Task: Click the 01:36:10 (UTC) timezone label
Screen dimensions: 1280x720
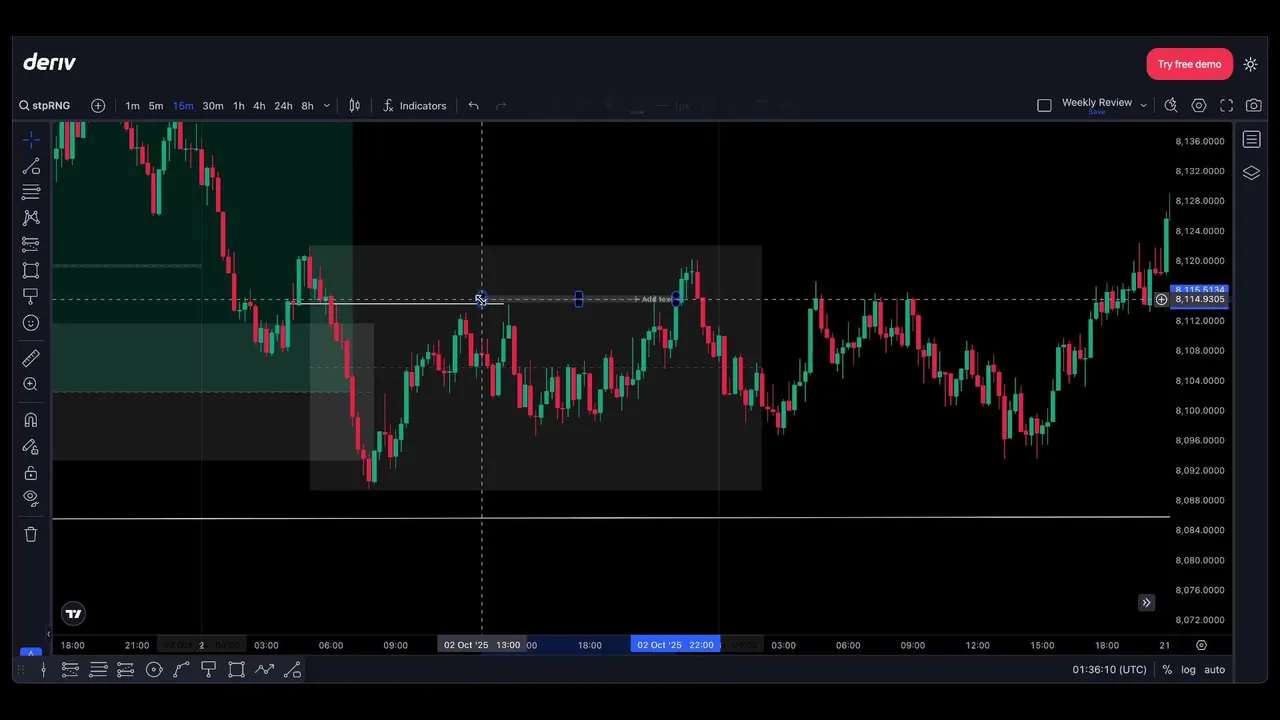Action: tap(1110, 670)
